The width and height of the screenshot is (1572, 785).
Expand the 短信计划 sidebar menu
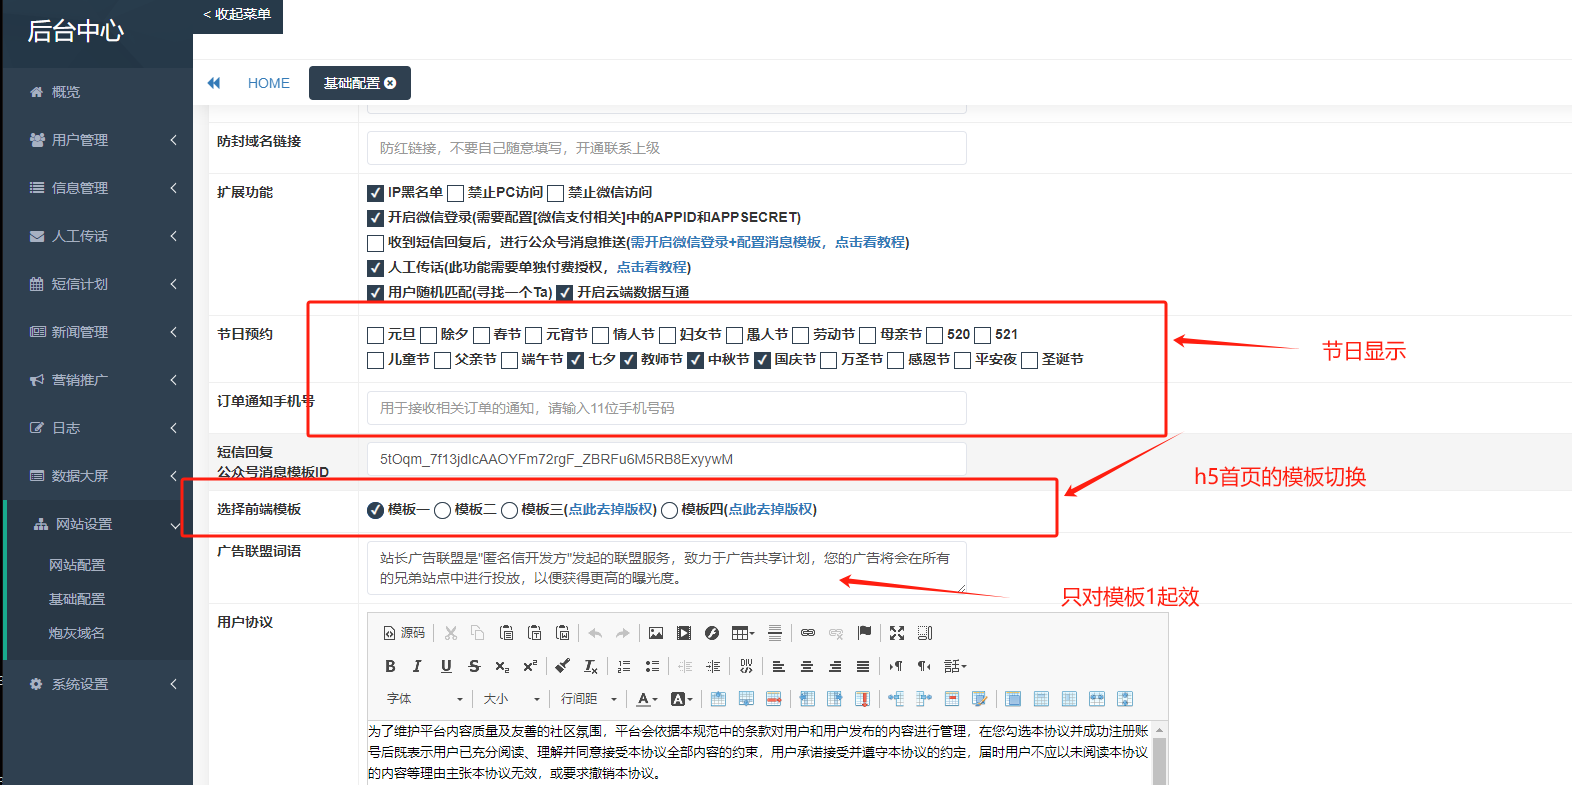click(x=98, y=284)
